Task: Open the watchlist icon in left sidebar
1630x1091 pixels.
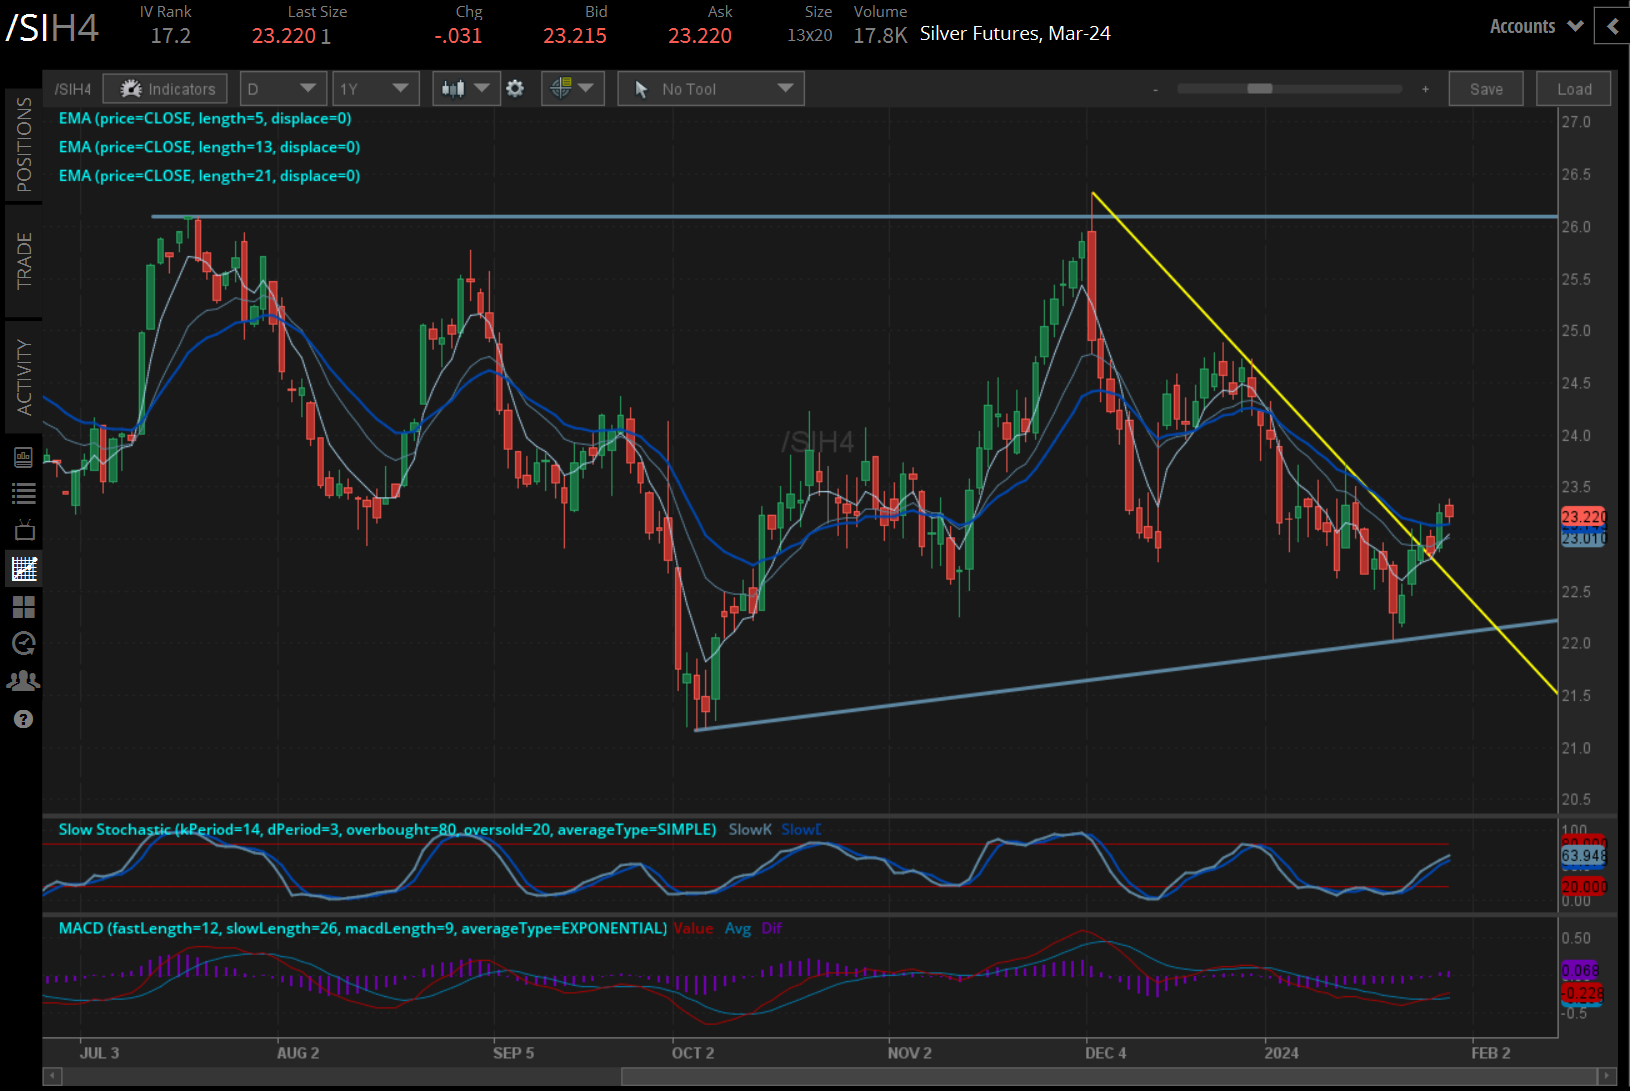Action: pyautogui.click(x=24, y=493)
